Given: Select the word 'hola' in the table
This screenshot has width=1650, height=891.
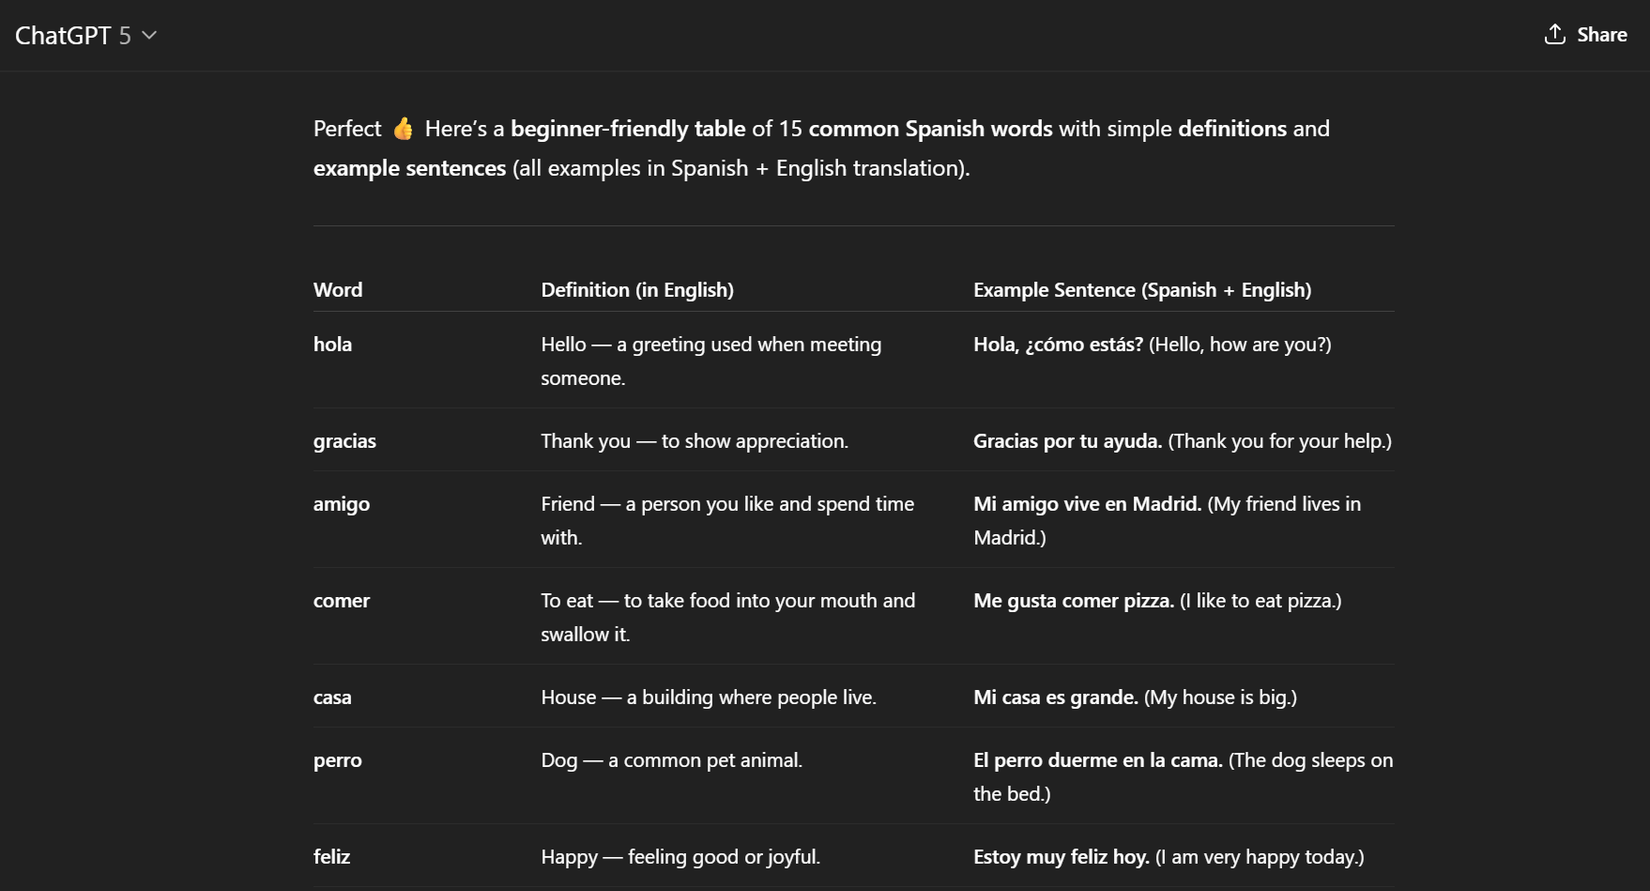Looking at the screenshot, I should (x=332, y=344).
